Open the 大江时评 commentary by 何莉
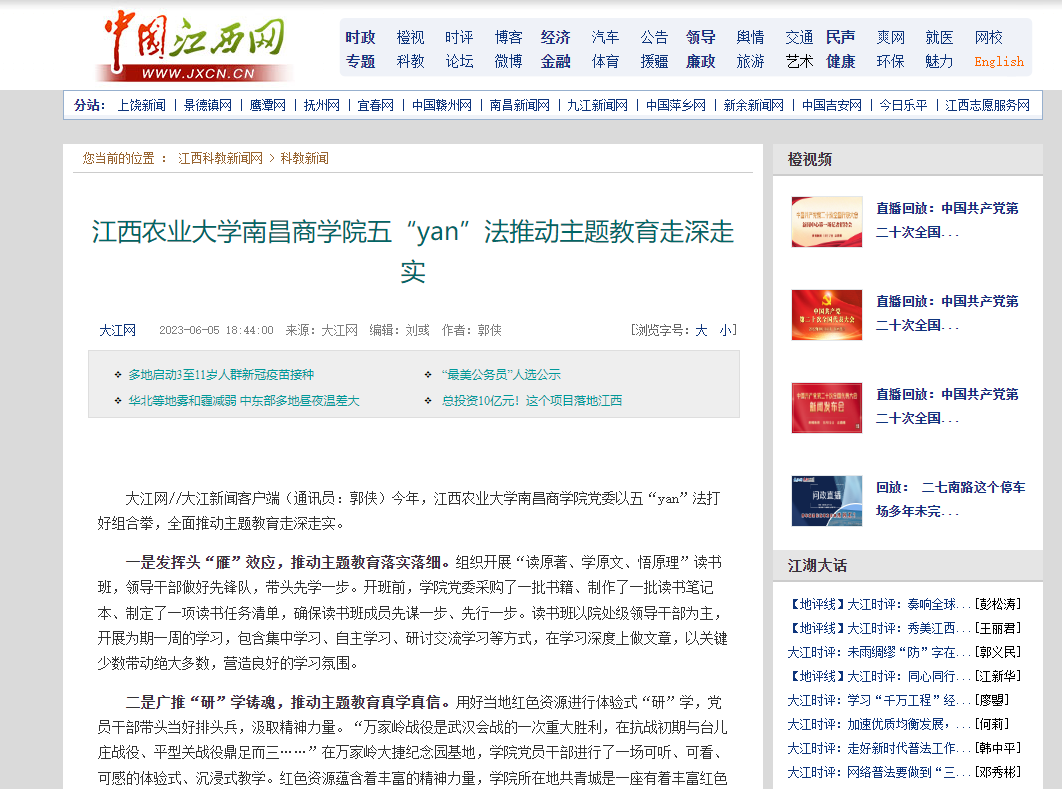1062x789 pixels. (x=879, y=724)
